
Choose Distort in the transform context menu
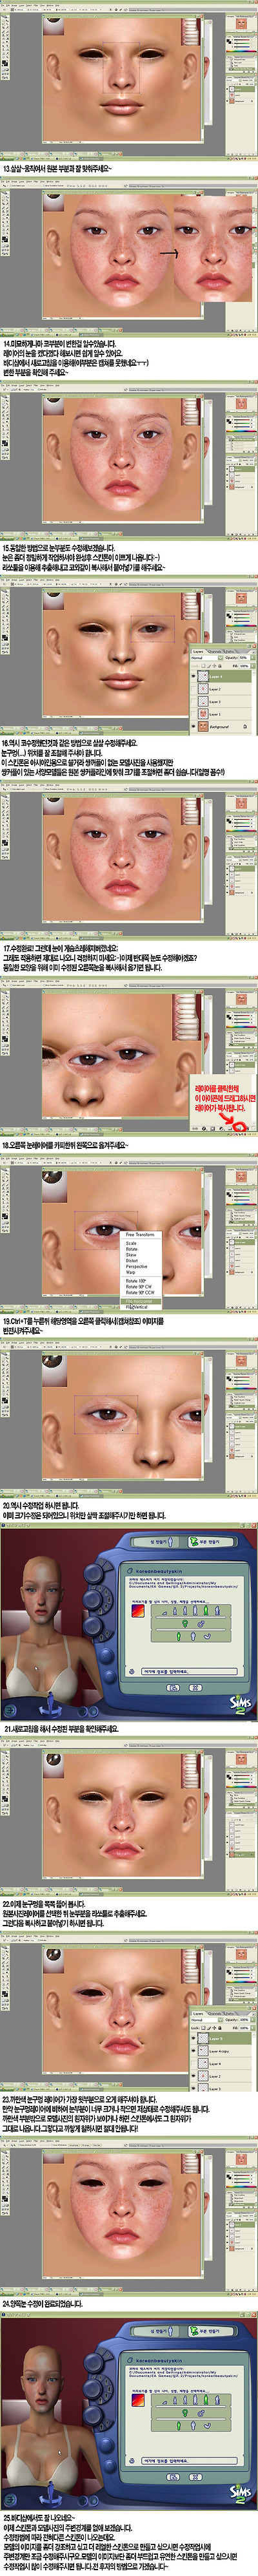132,1261
